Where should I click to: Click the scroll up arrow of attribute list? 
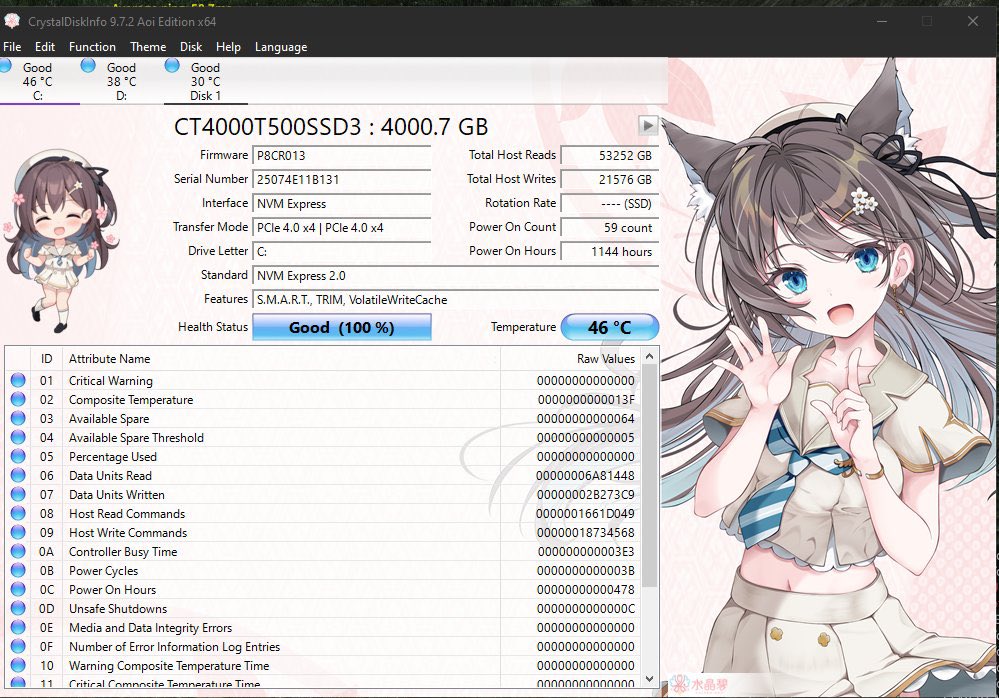coord(649,357)
